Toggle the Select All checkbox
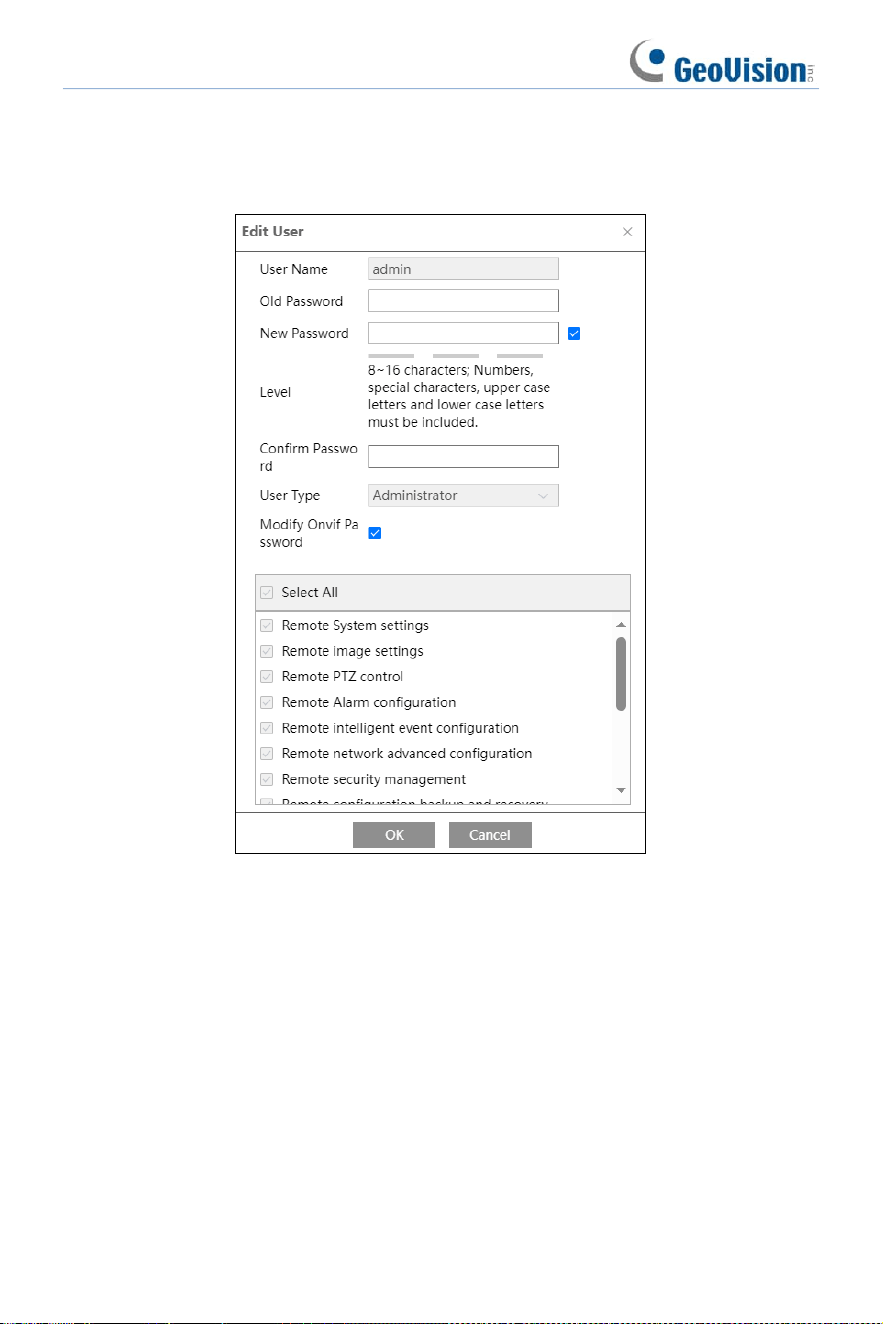This screenshot has height=1324, width=883. coord(267,593)
